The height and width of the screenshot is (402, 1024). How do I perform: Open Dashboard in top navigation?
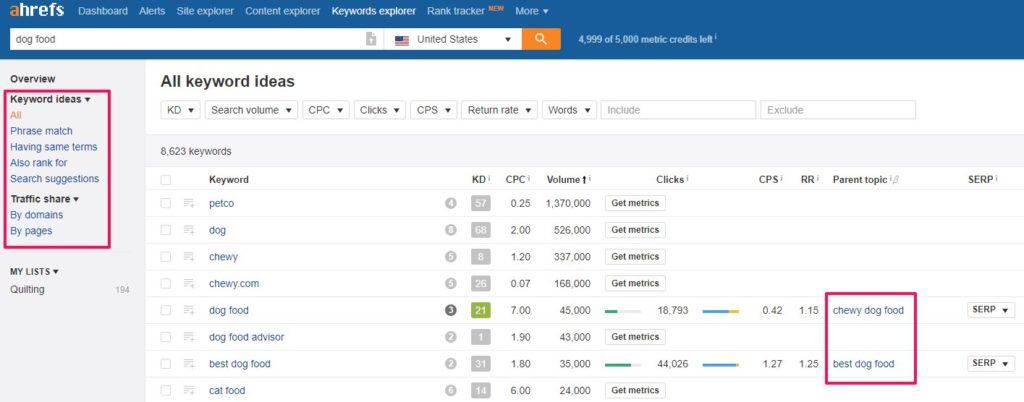(103, 11)
